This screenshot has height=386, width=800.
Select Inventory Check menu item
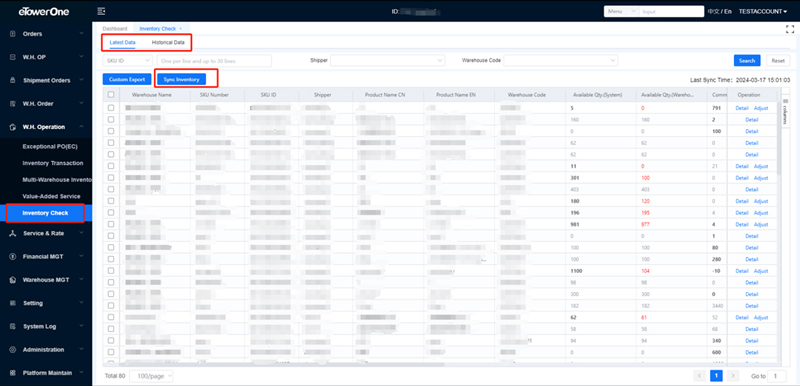coord(45,213)
